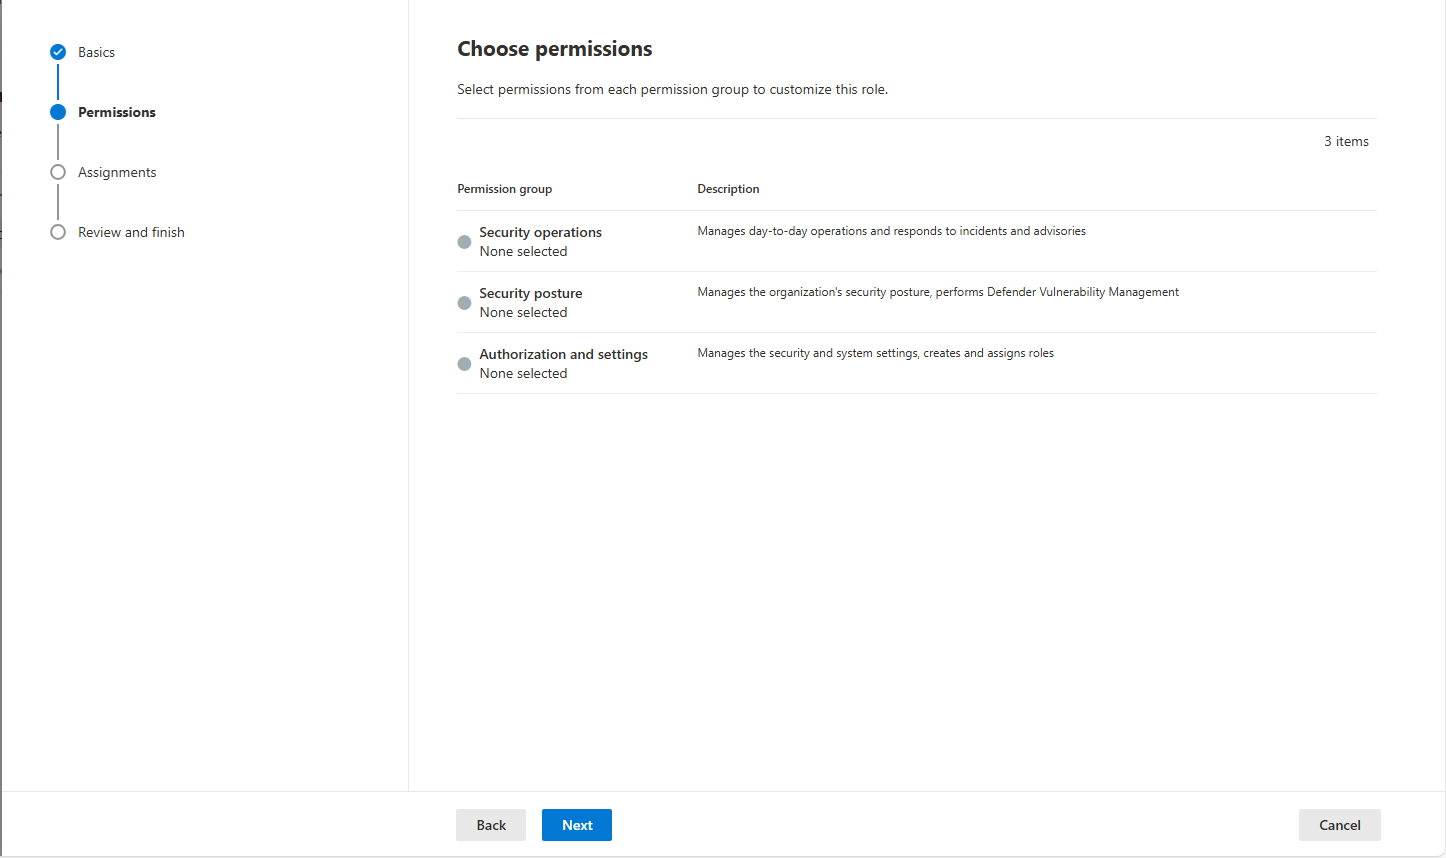Click the Assignments step circle icon
1446x858 pixels.
(x=58, y=172)
